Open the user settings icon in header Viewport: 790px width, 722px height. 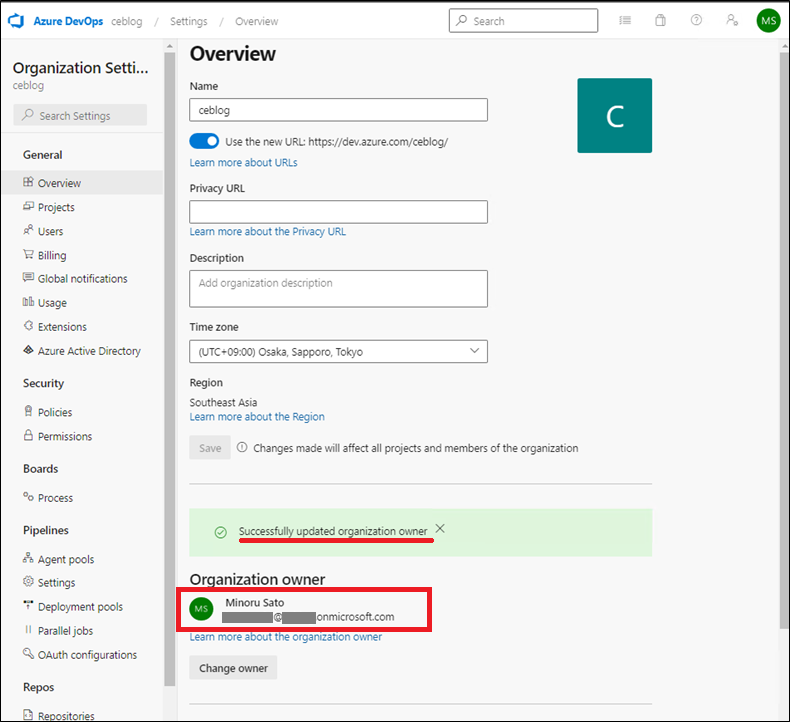pyautogui.click(x=732, y=20)
